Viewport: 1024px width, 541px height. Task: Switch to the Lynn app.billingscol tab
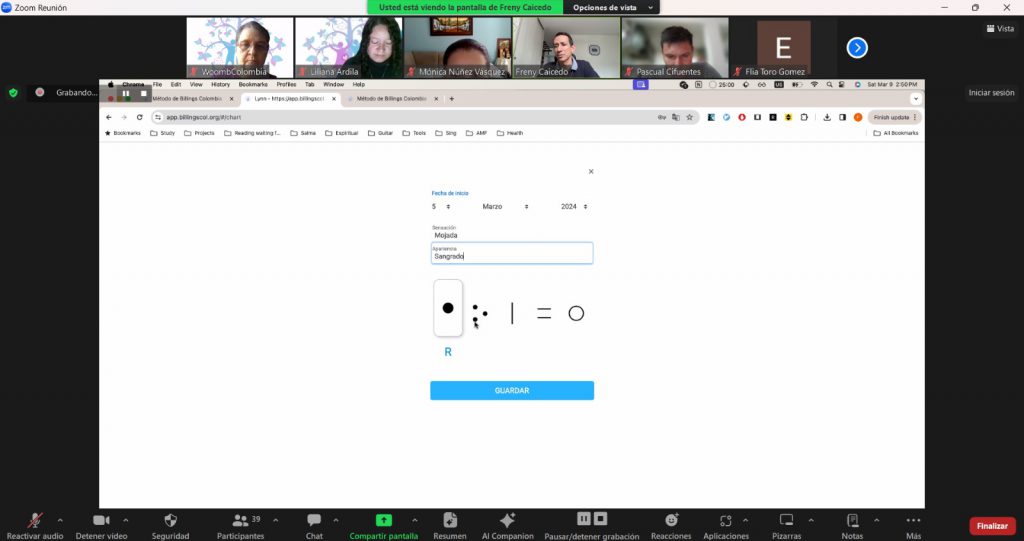tap(291, 99)
